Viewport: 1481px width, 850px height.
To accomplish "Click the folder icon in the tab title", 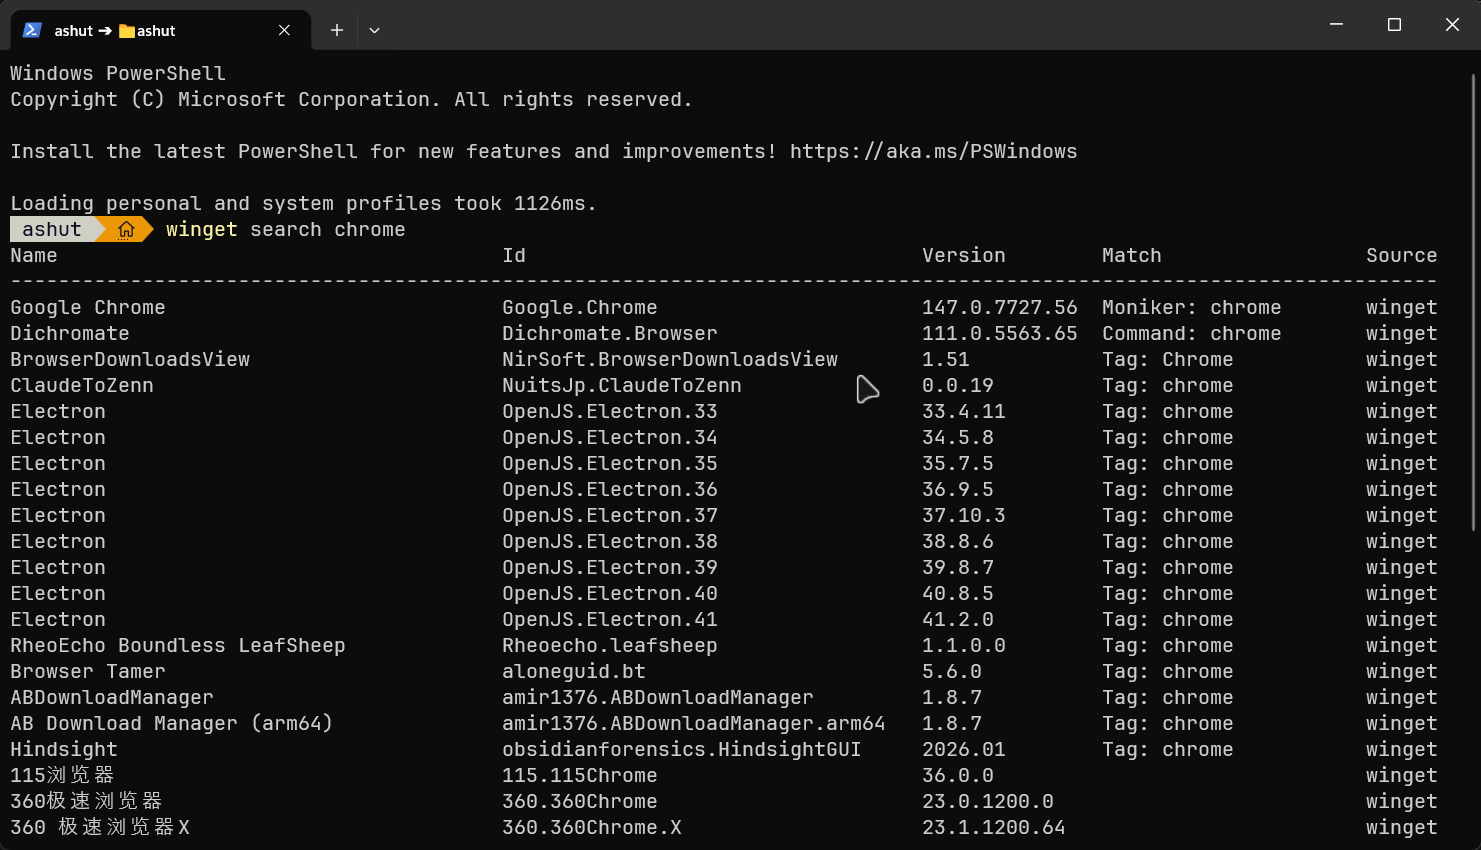I will (127, 31).
